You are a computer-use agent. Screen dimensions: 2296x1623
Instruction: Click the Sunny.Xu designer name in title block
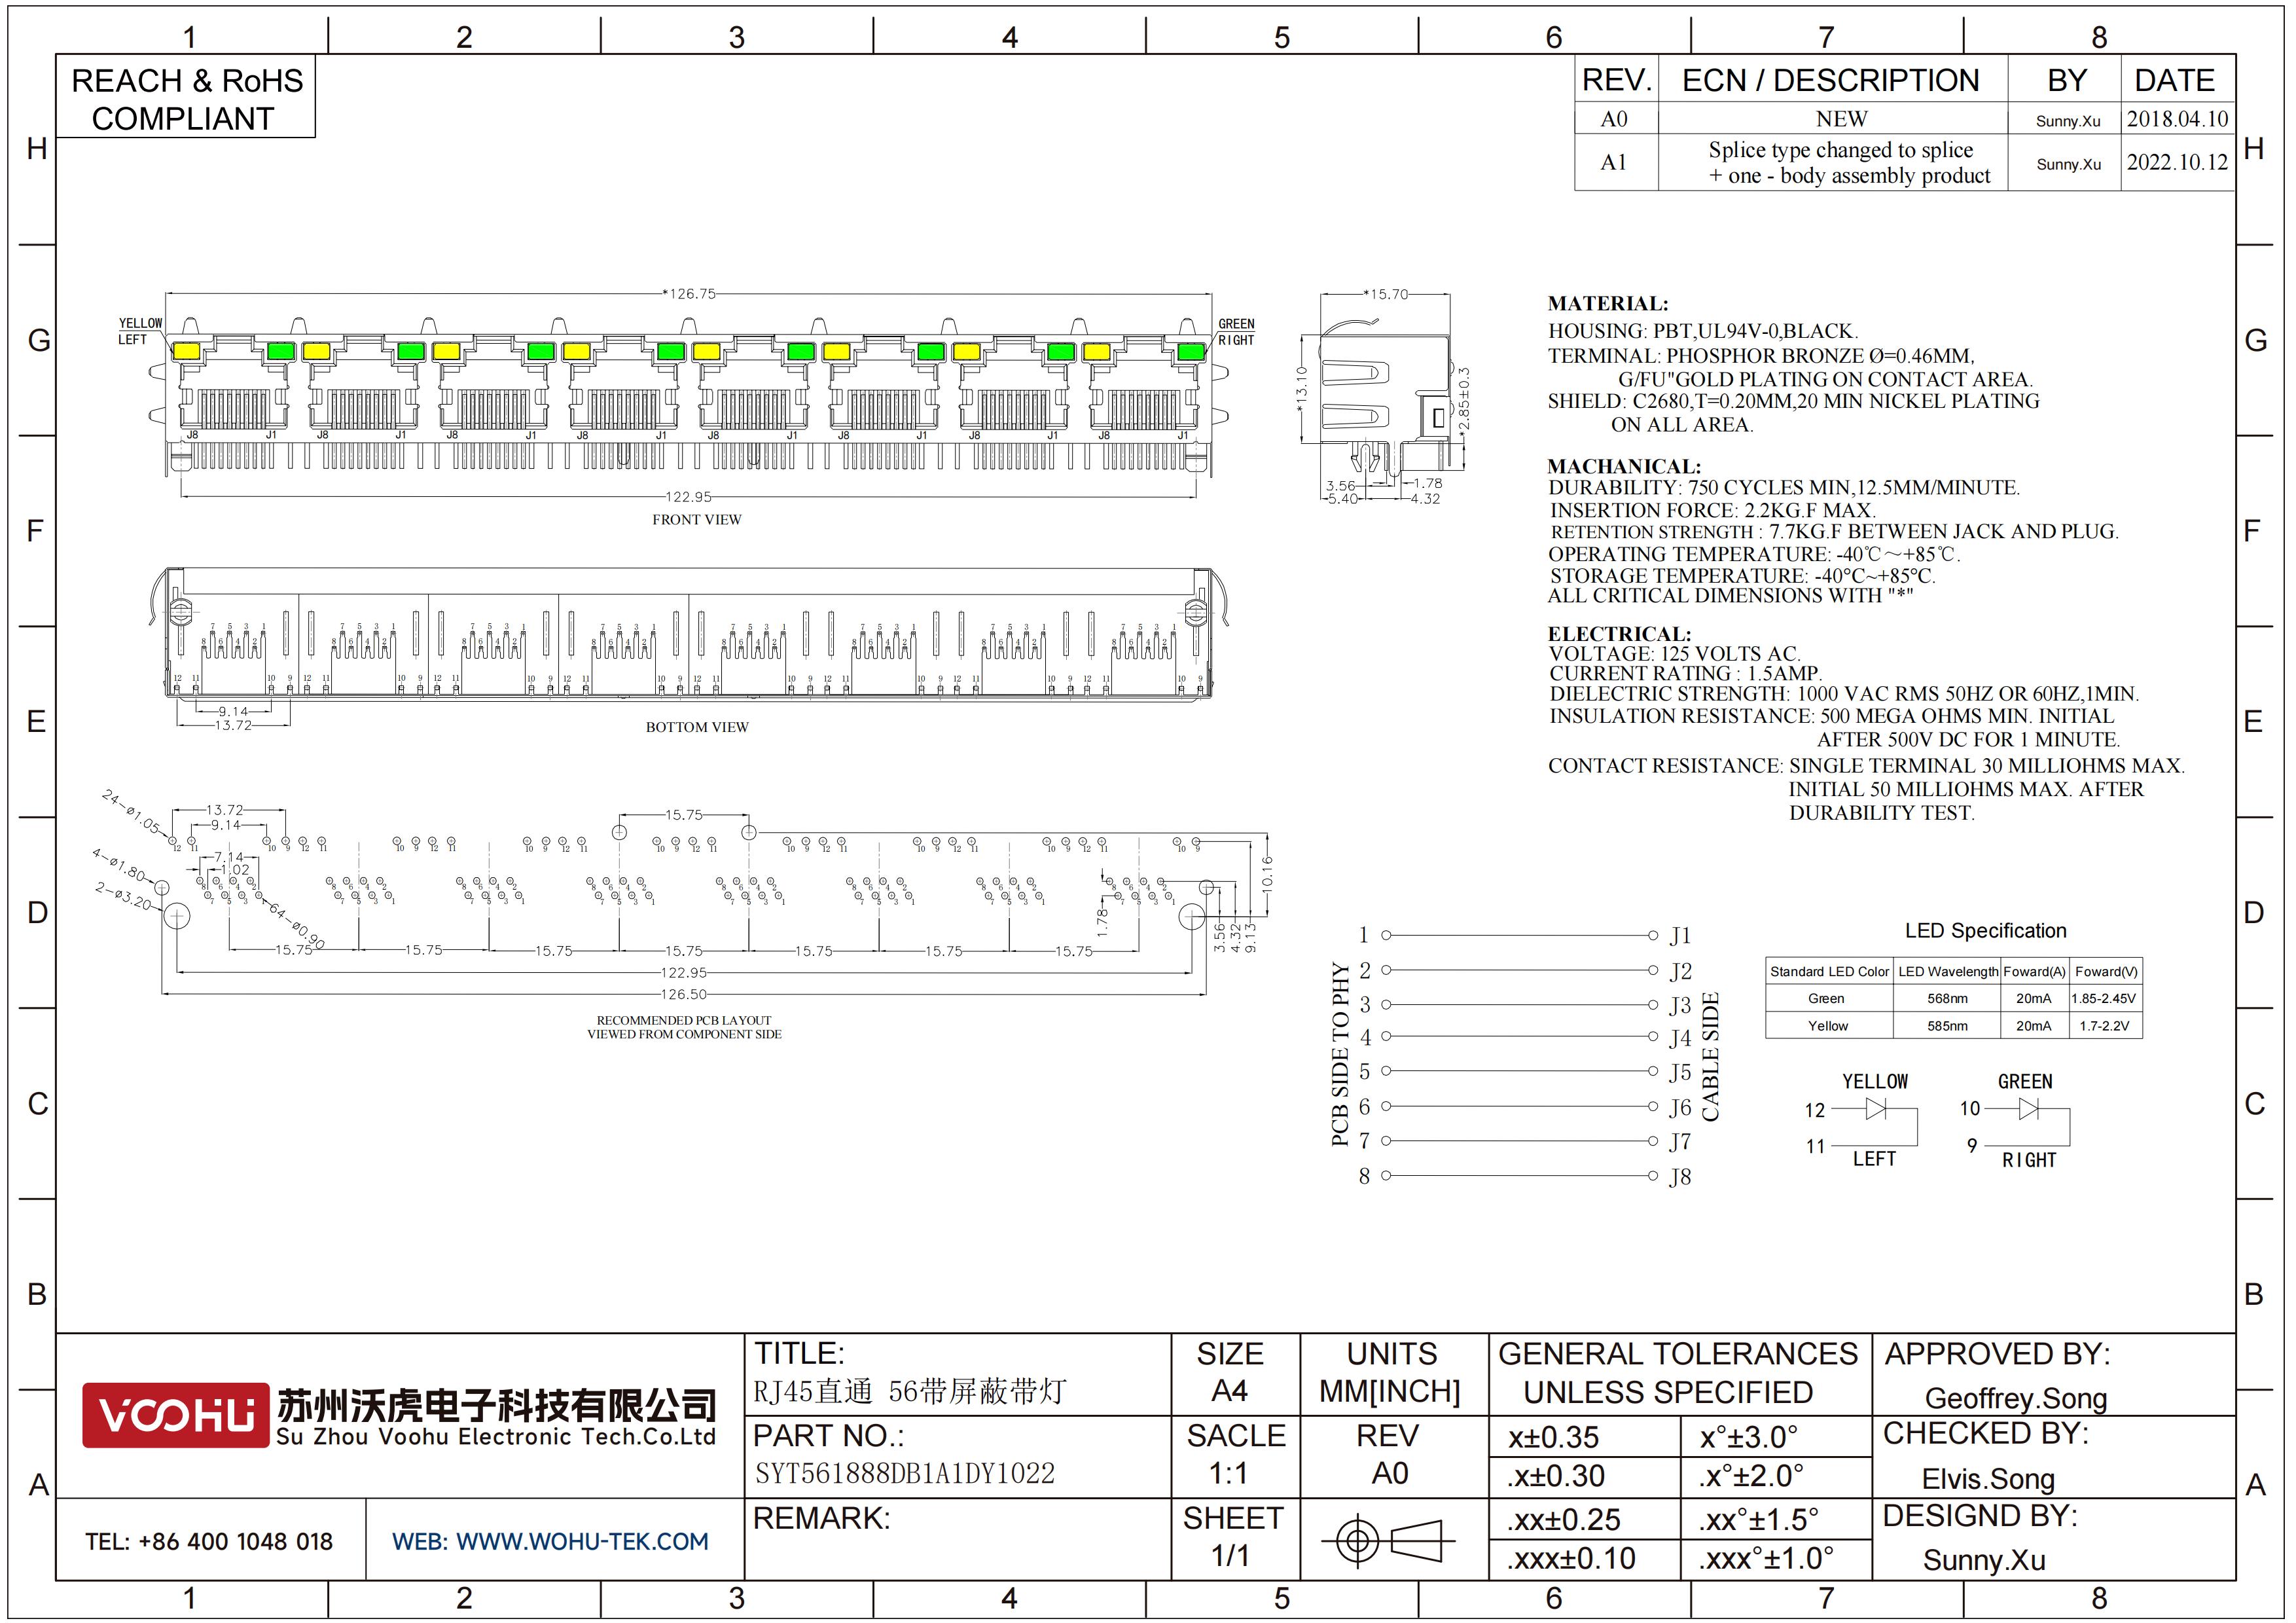pyautogui.click(x=1984, y=1560)
